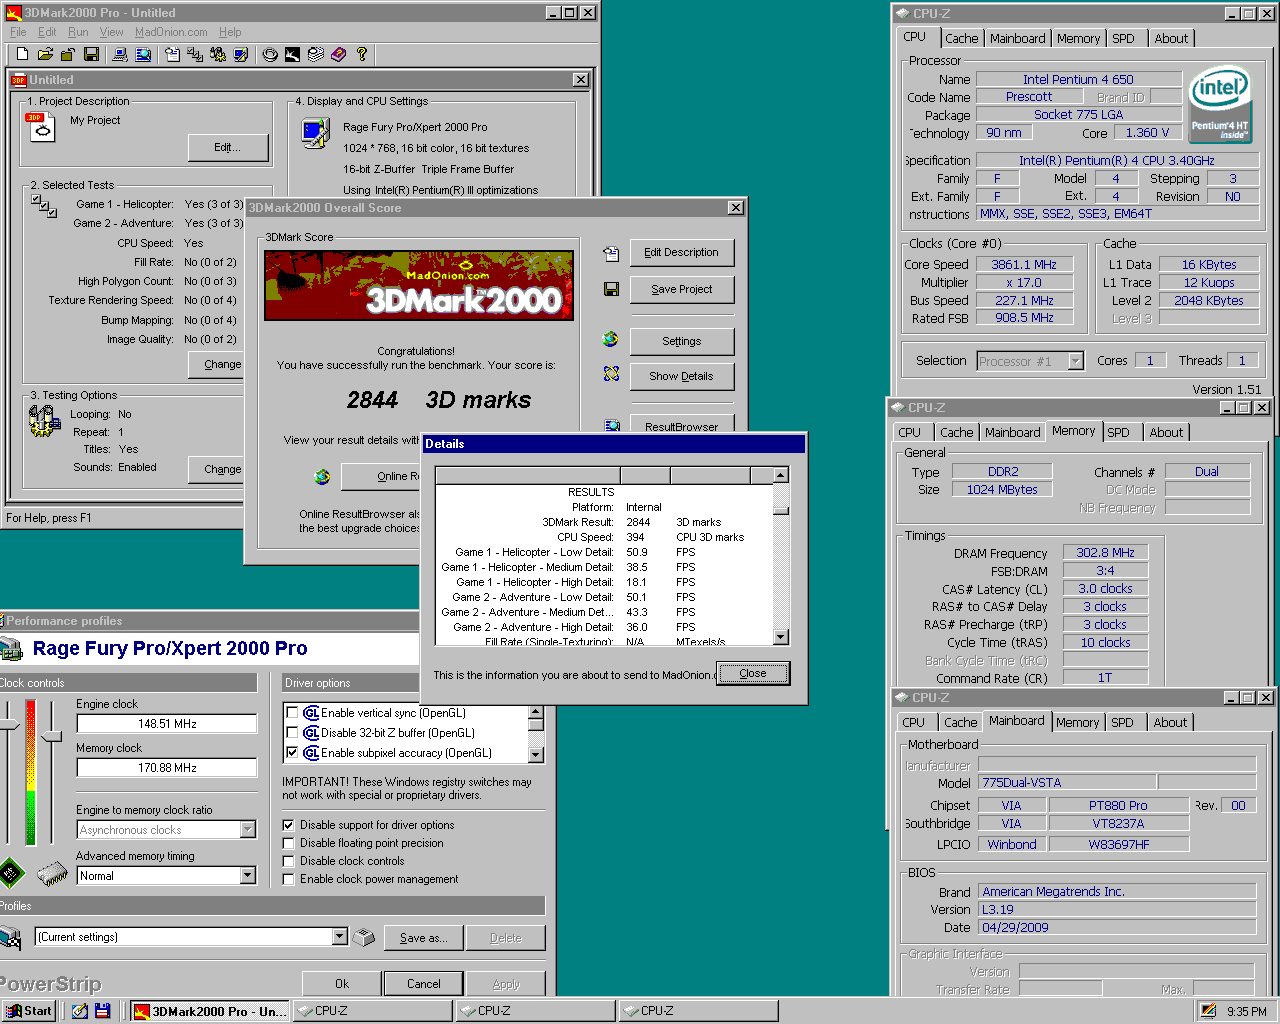
Task: Click Show Details button
Action: tap(682, 377)
